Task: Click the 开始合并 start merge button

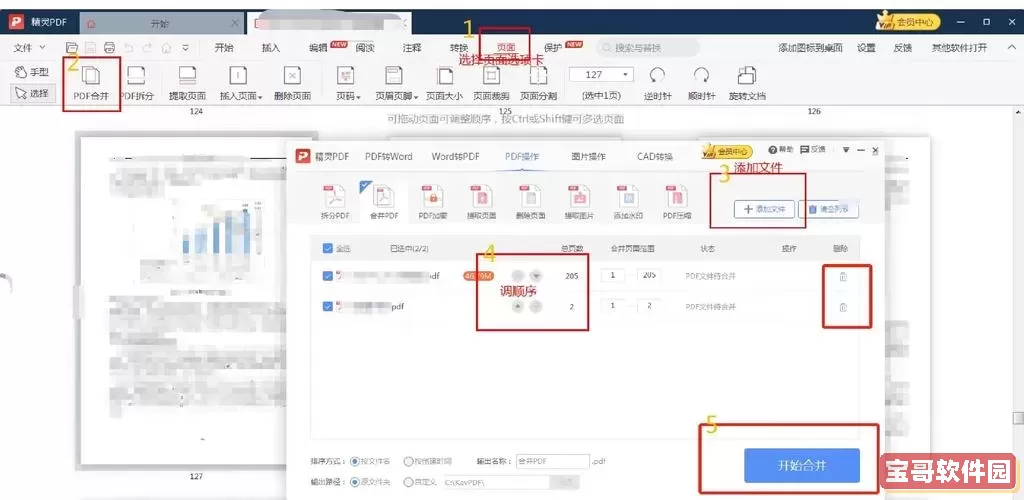Action: tap(802, 465)
